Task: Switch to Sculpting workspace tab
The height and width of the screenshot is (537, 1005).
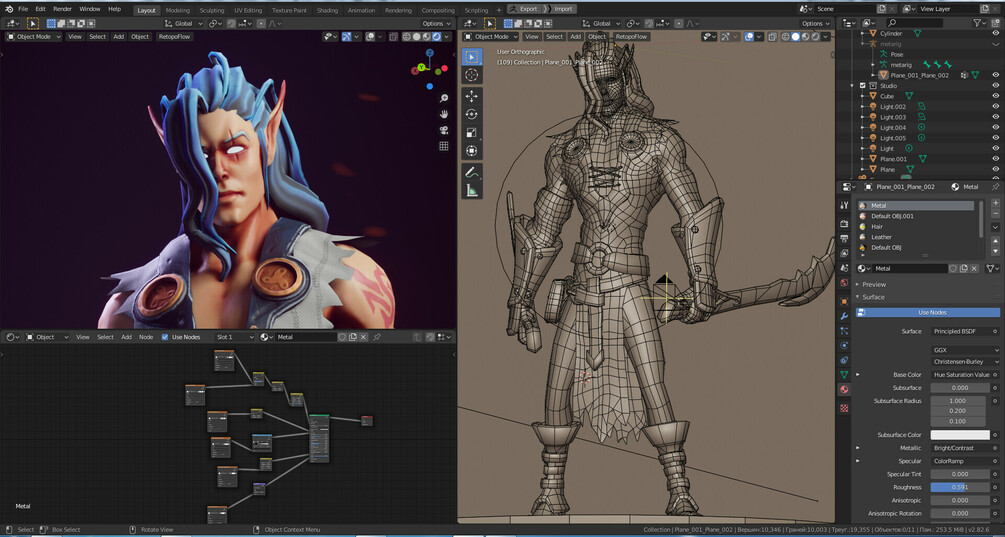Action: [x=212, y=10]
